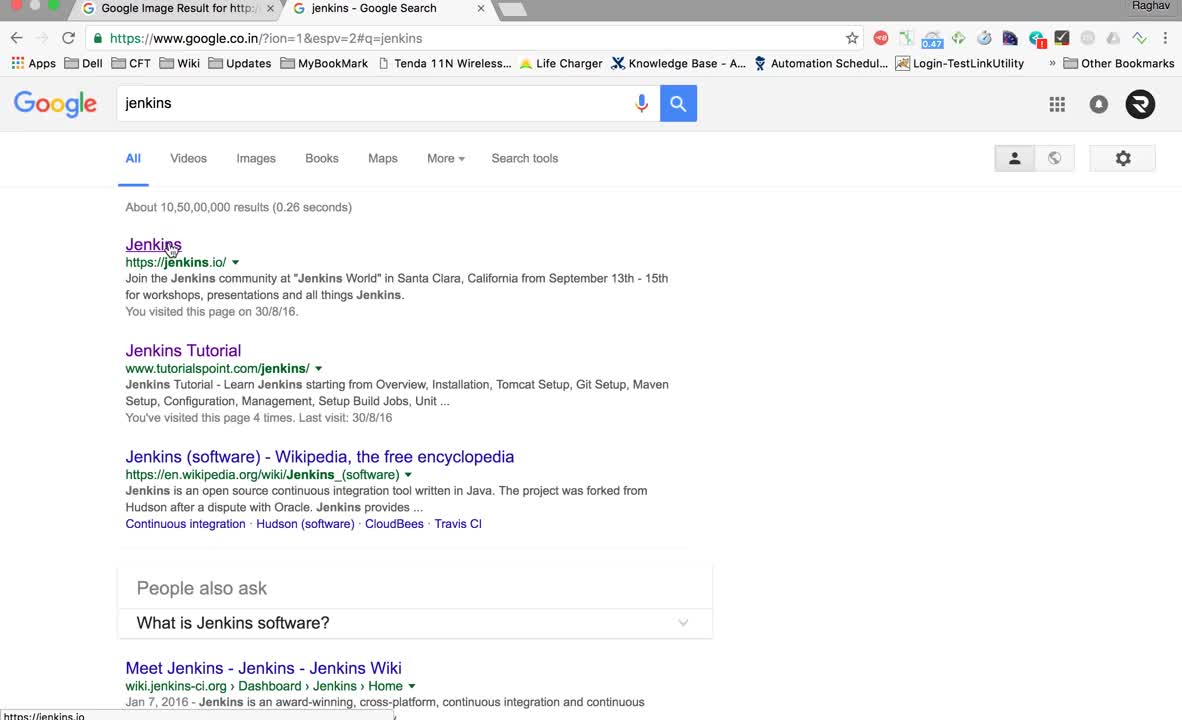Open the grey Google Drive extension icon
Viewport: 1182px width, 720px height.
pyautogui.click(x=1113, y=38)
